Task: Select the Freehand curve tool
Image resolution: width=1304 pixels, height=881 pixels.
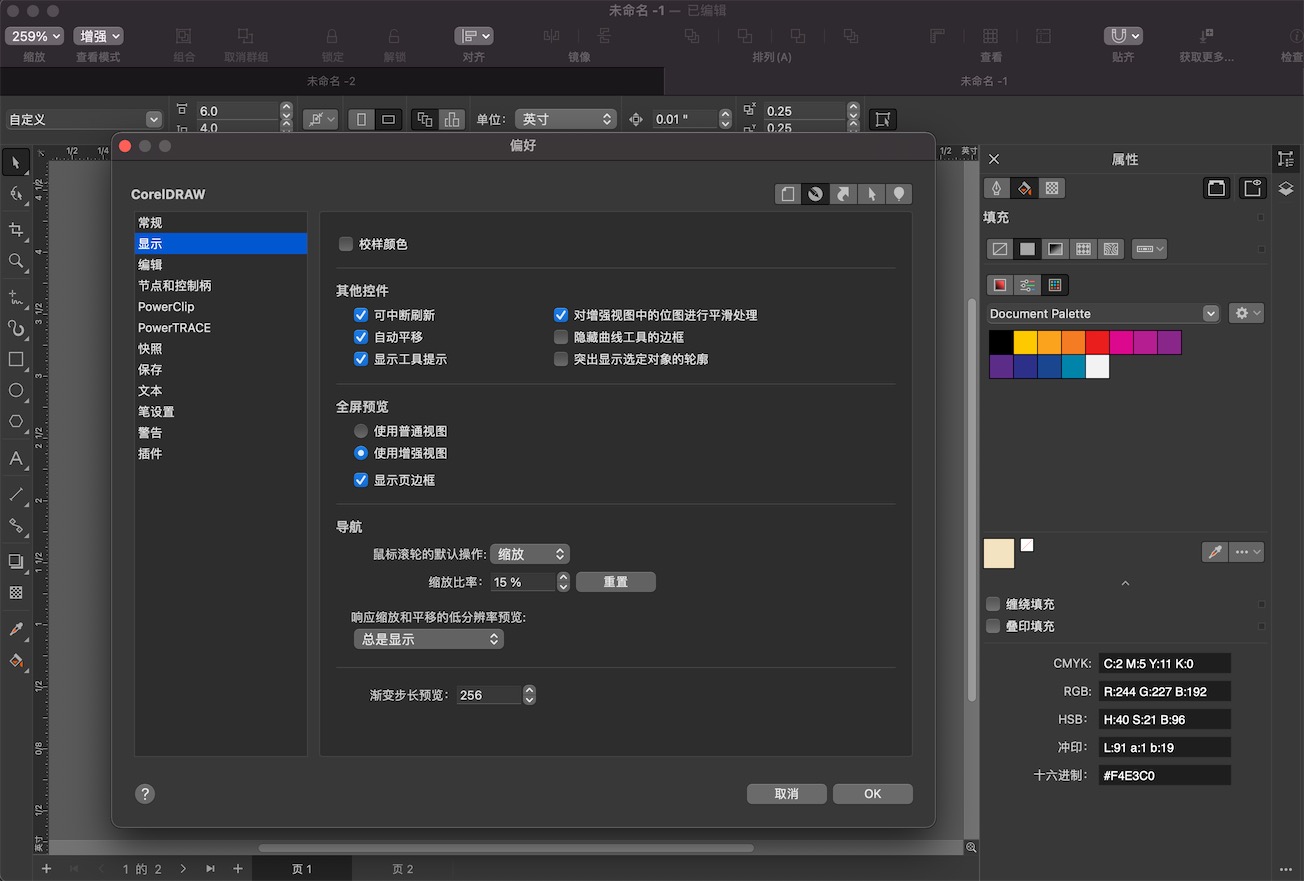Action: tap(16, 297)
